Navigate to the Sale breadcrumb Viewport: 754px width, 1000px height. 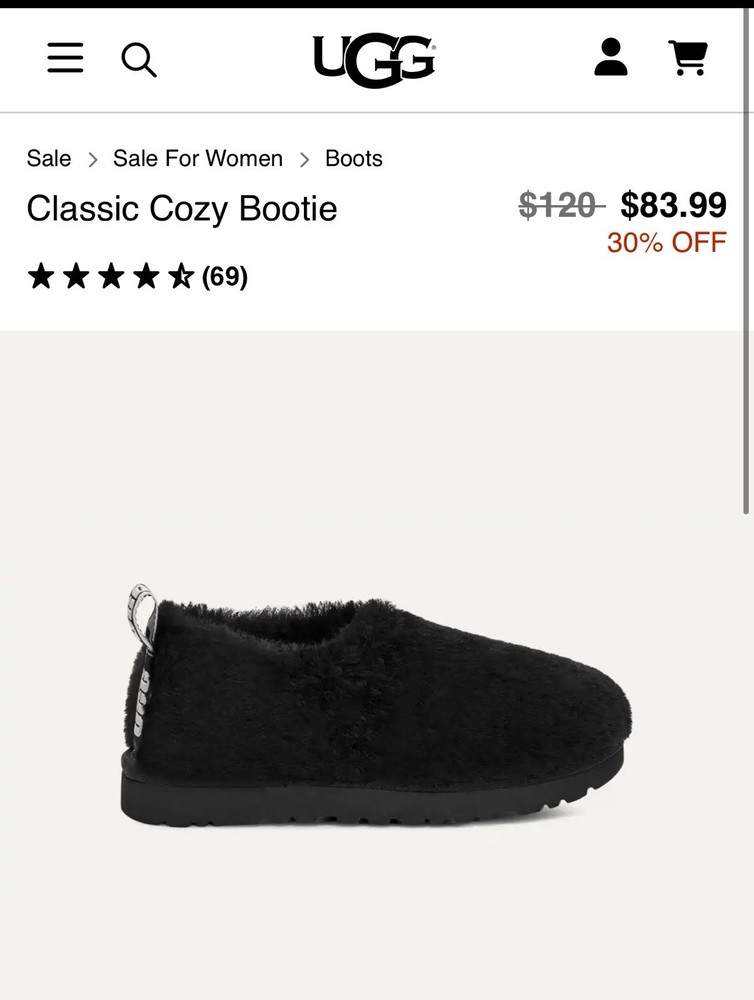(x=49, y=158)
